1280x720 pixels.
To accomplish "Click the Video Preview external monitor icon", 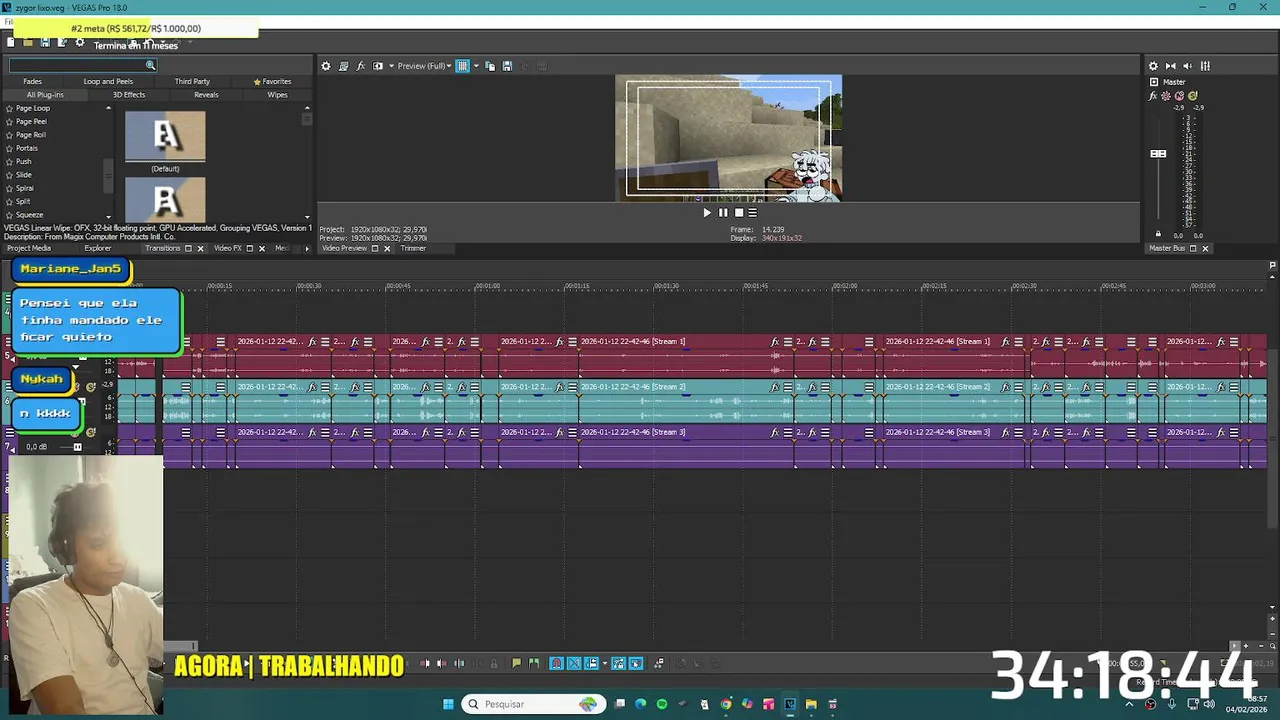I will tap(343, 66).
